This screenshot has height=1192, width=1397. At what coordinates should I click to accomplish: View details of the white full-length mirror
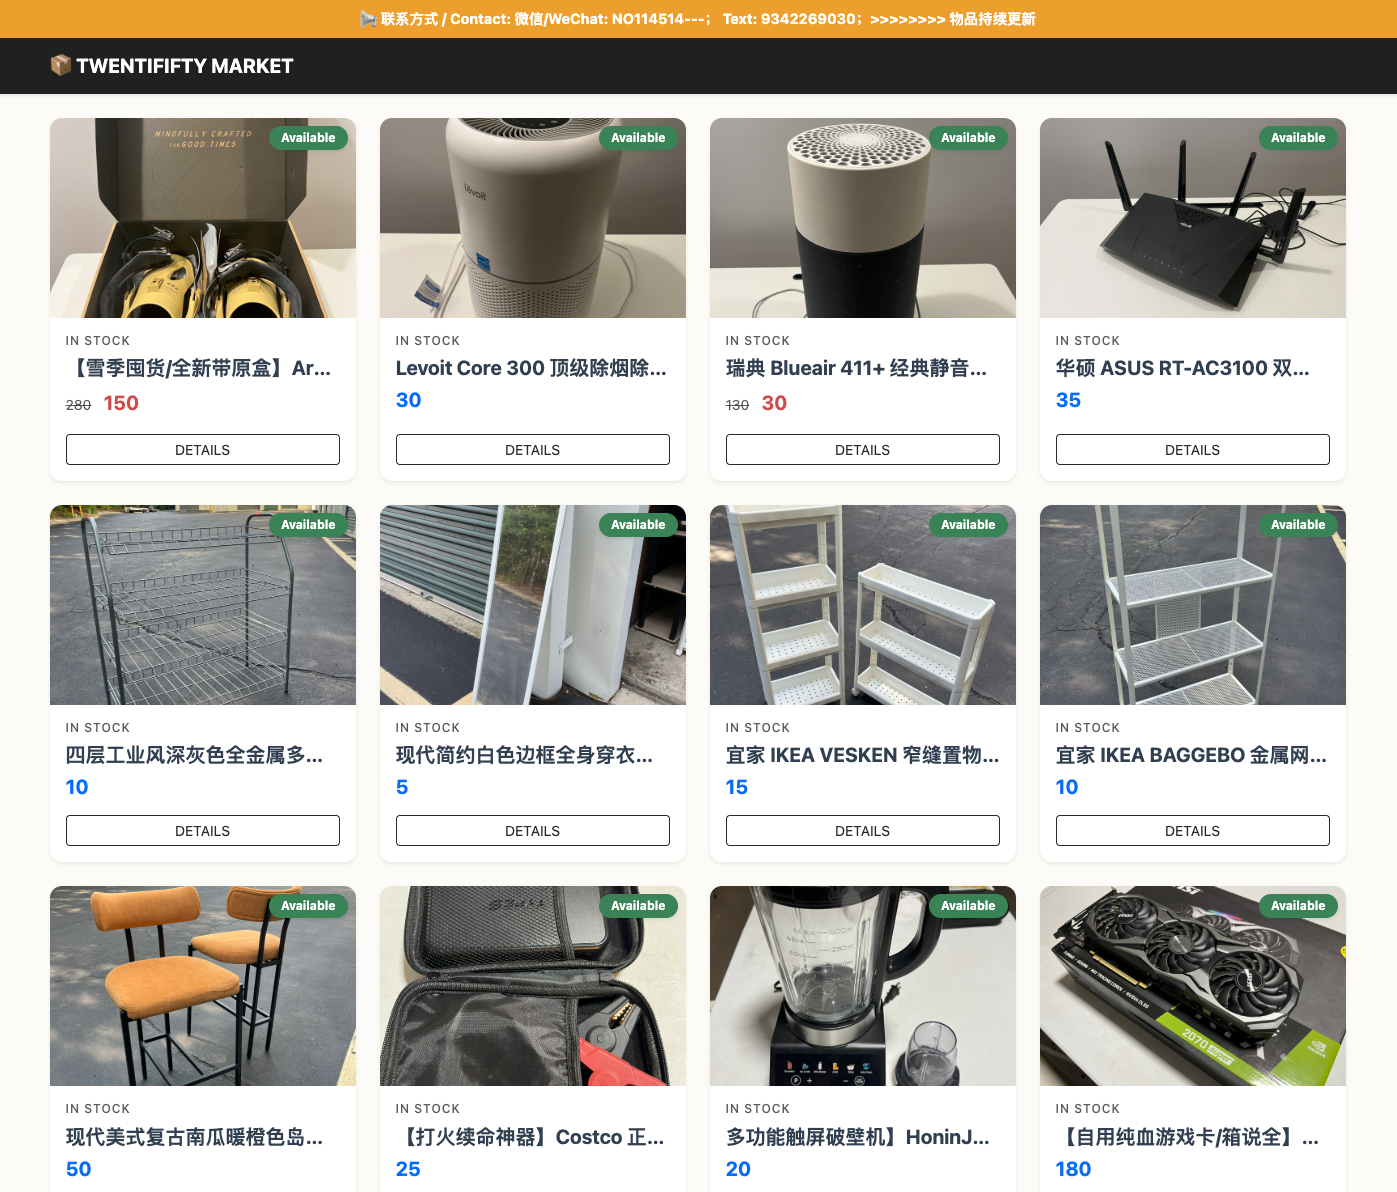click(533, 831)
